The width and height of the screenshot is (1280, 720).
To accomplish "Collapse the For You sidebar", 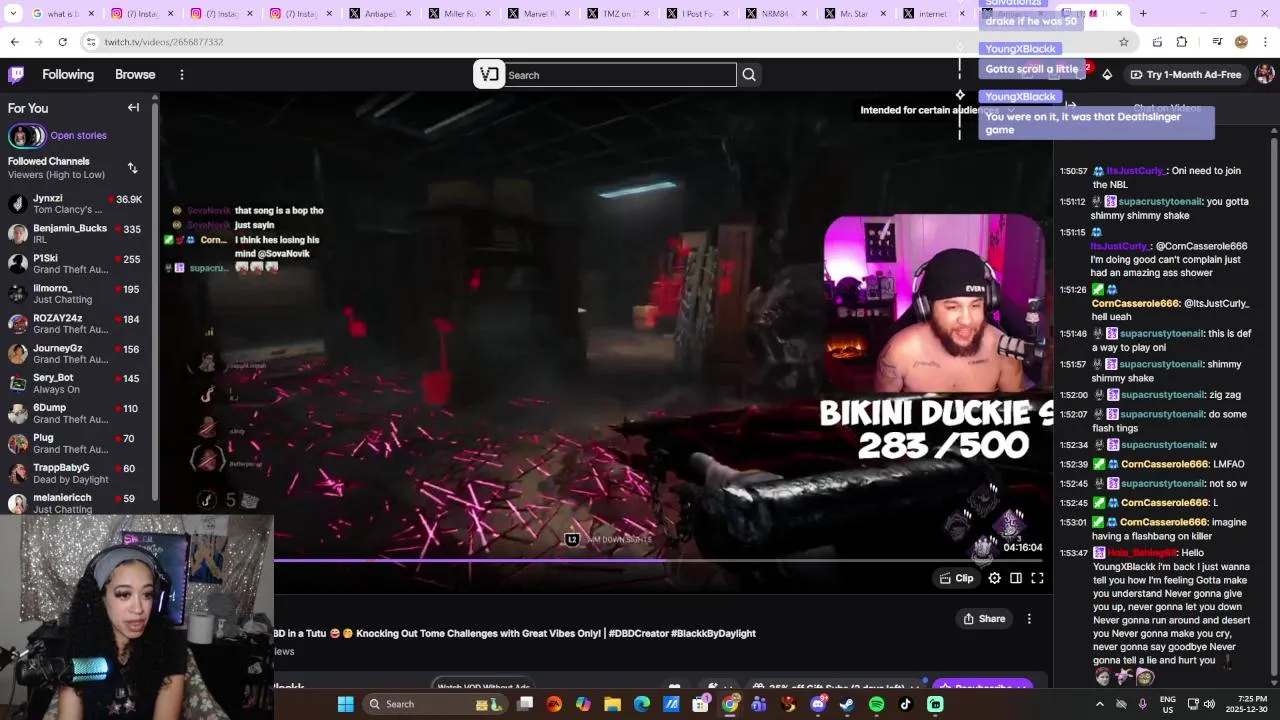I will click(133, 108).
